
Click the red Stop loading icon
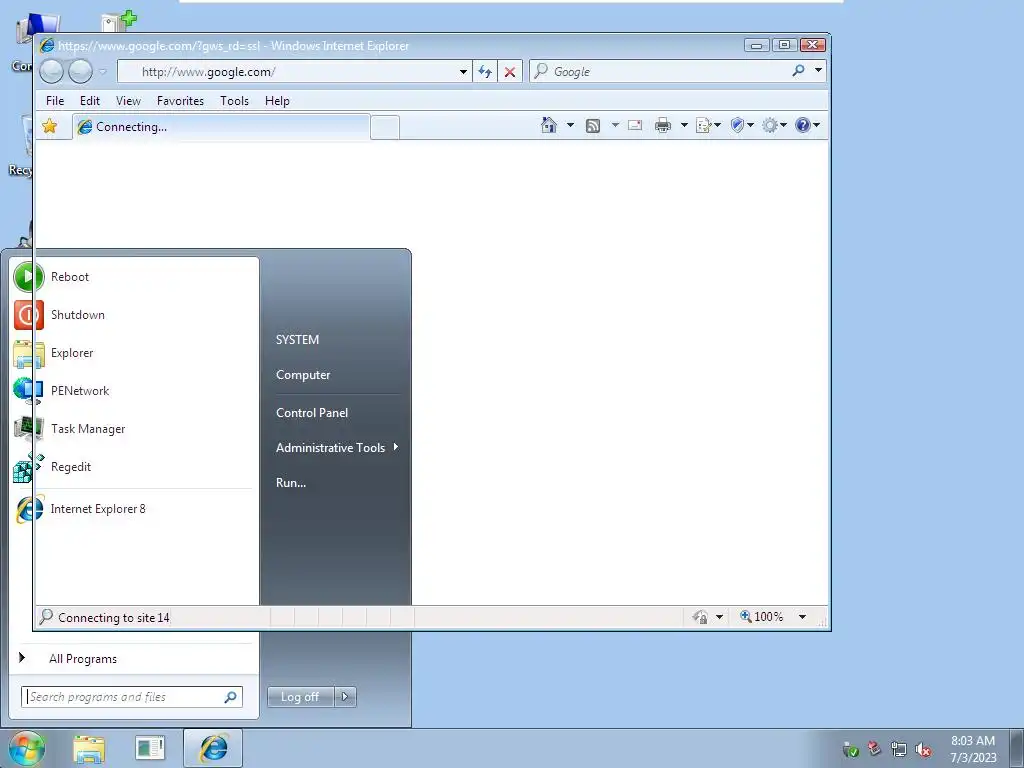pyautogui.click(x=510, y=72)
